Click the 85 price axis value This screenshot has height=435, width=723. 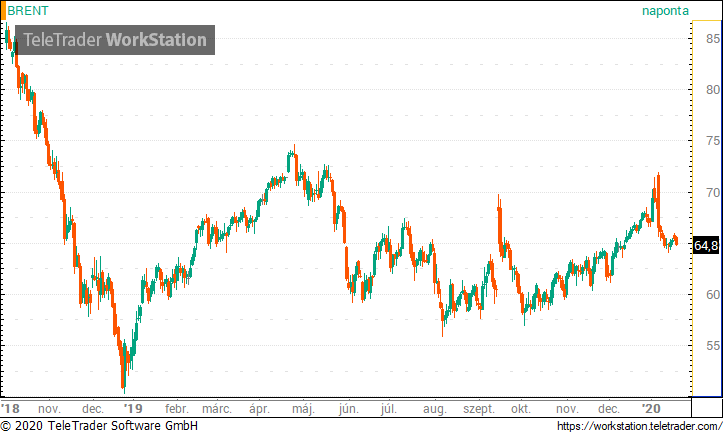[x=713, y=39]
